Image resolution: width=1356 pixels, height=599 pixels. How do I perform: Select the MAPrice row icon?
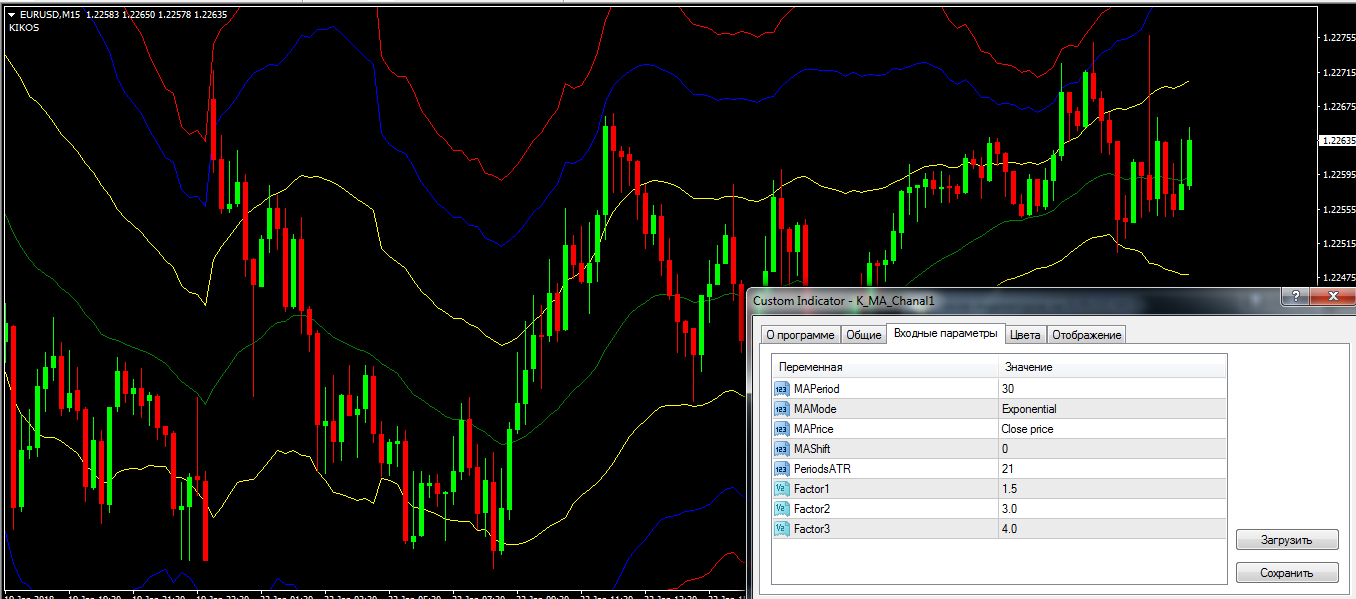pyautogui.click(x=781, y=429)
